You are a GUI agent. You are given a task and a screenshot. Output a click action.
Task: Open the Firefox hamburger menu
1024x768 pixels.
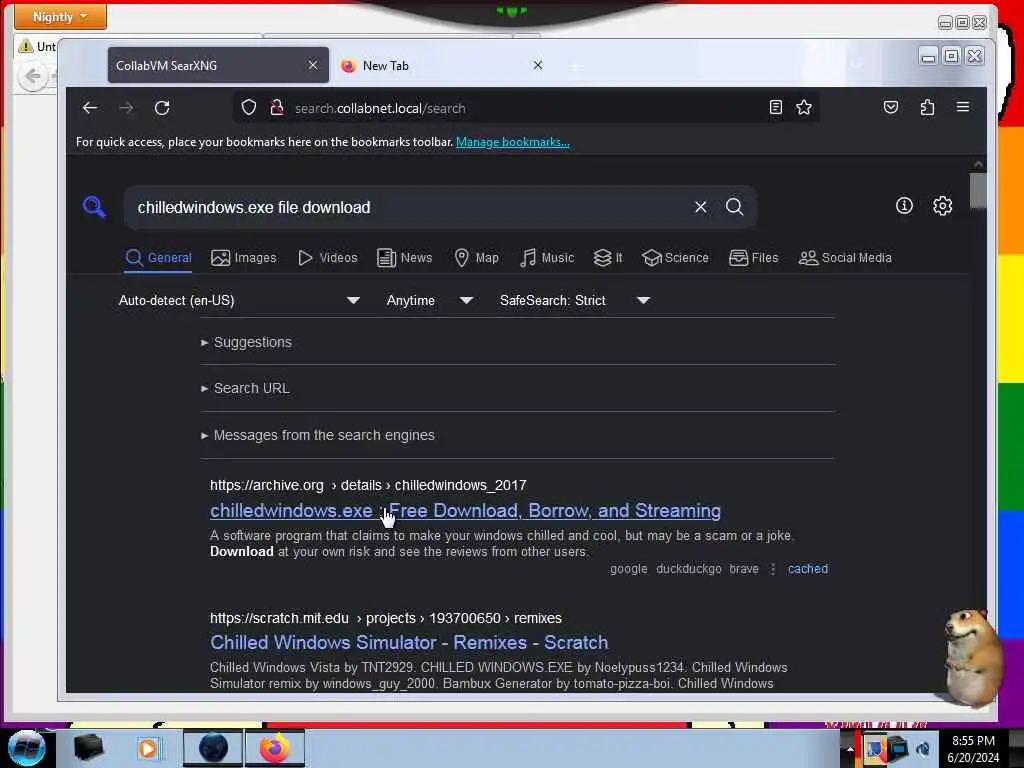[963, 107]
